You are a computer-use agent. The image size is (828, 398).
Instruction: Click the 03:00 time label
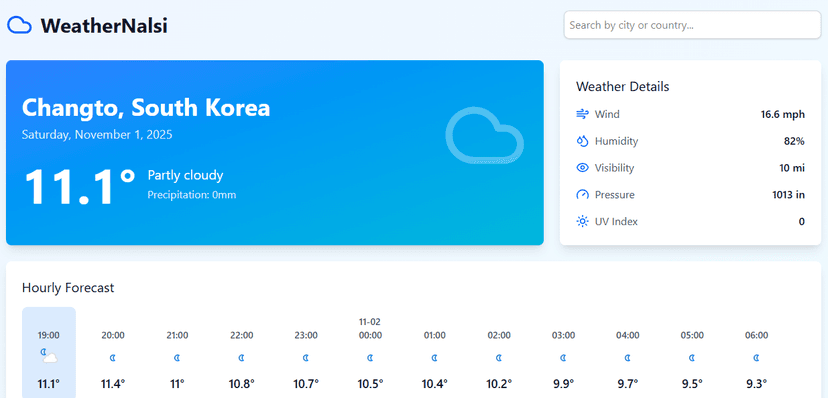point(563,335)
